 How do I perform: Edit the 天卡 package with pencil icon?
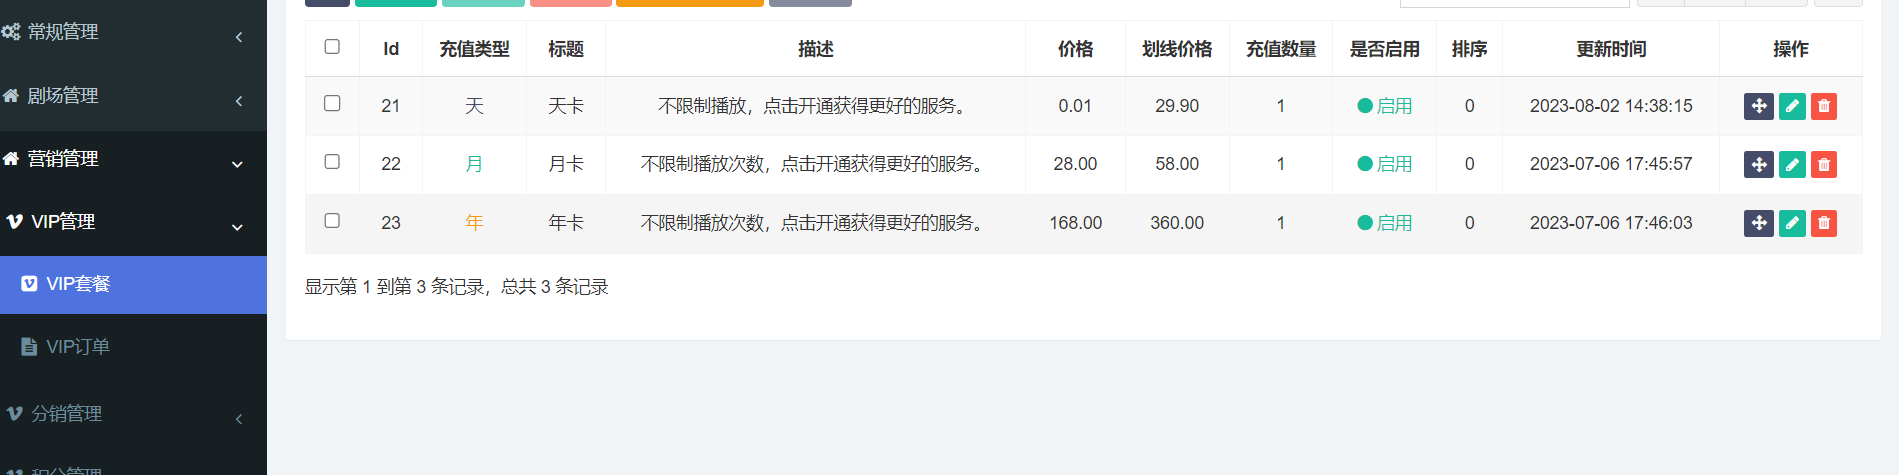[1792, 106]
